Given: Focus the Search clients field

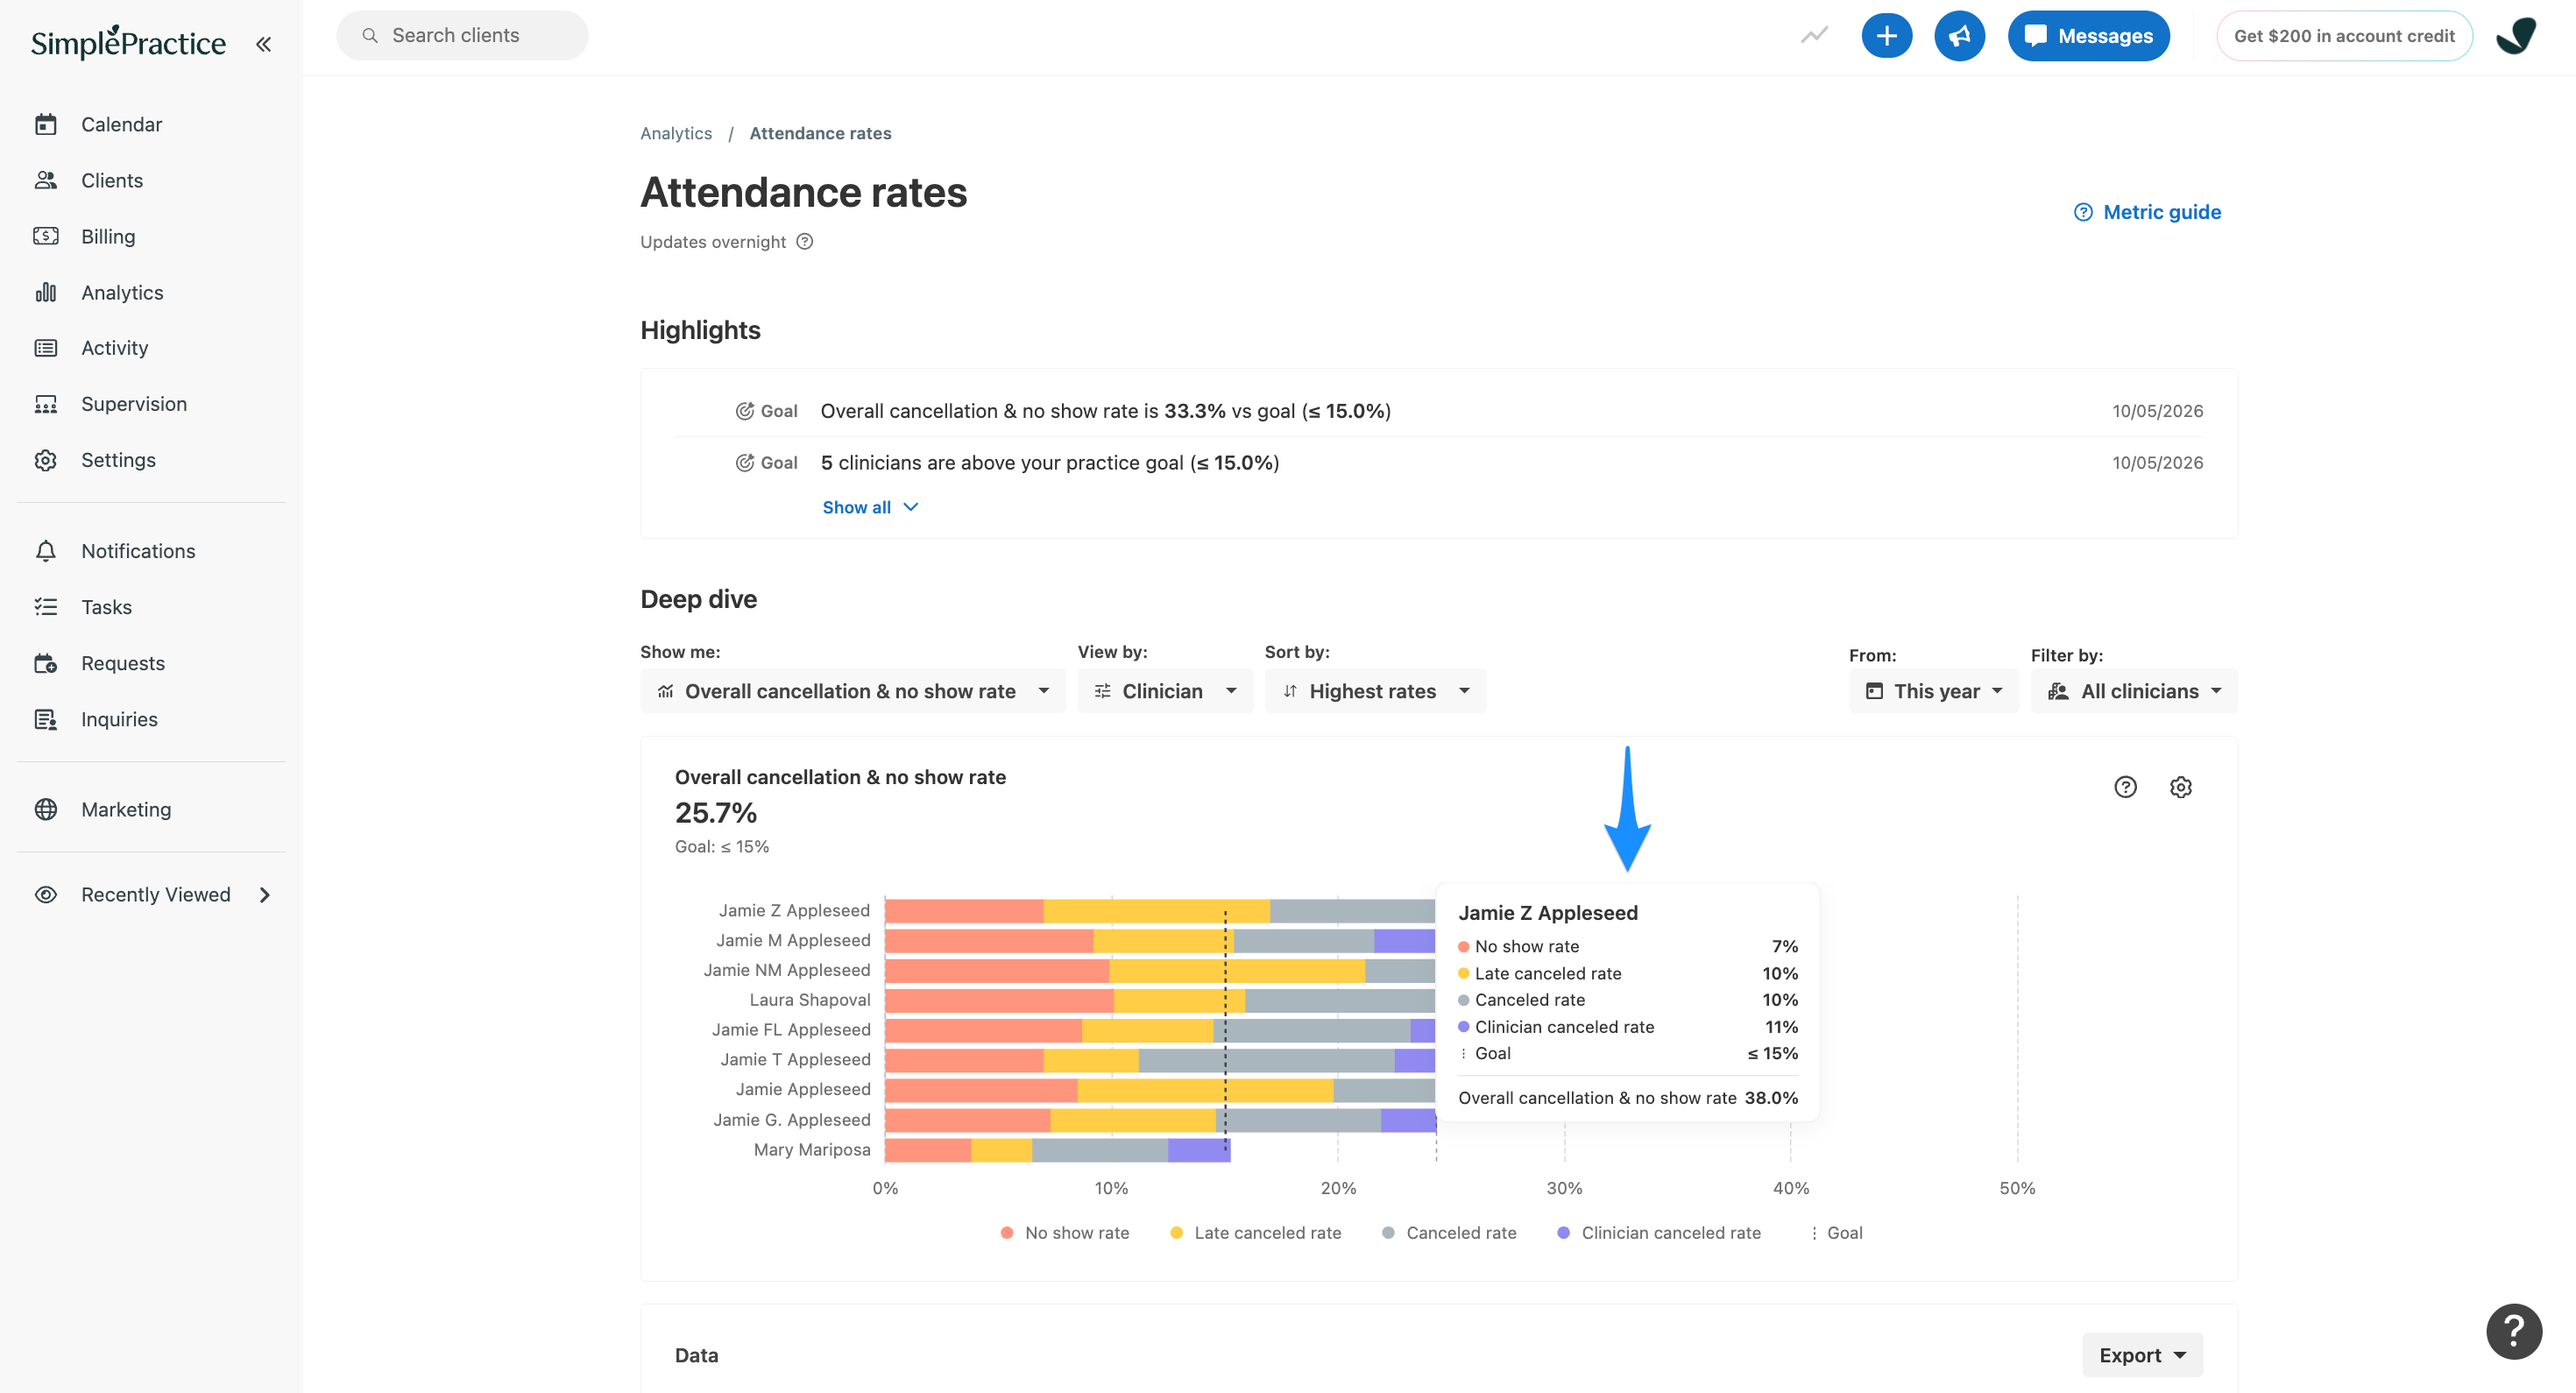Looking at the screenshot, I should (x=462, y=36).
